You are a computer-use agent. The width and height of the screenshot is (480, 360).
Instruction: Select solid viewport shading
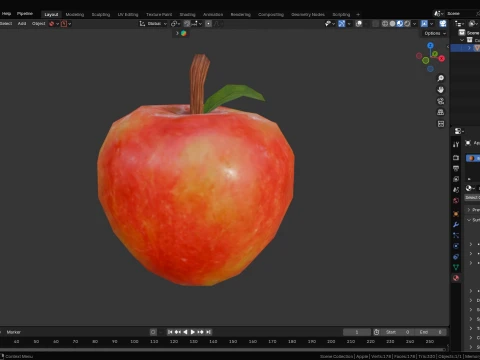click(x=392, y=24)
